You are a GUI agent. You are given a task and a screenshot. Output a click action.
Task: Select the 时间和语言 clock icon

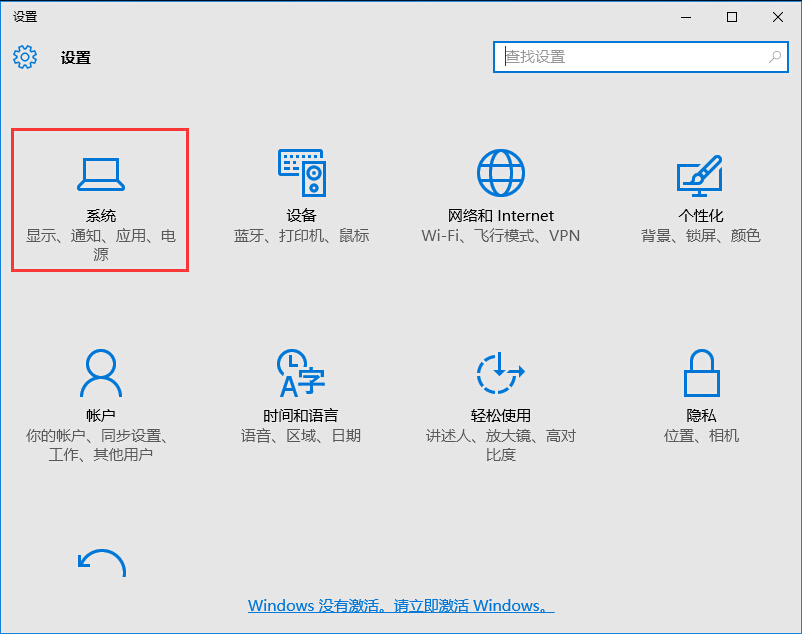pyautogui.click(x=300, y=372)
